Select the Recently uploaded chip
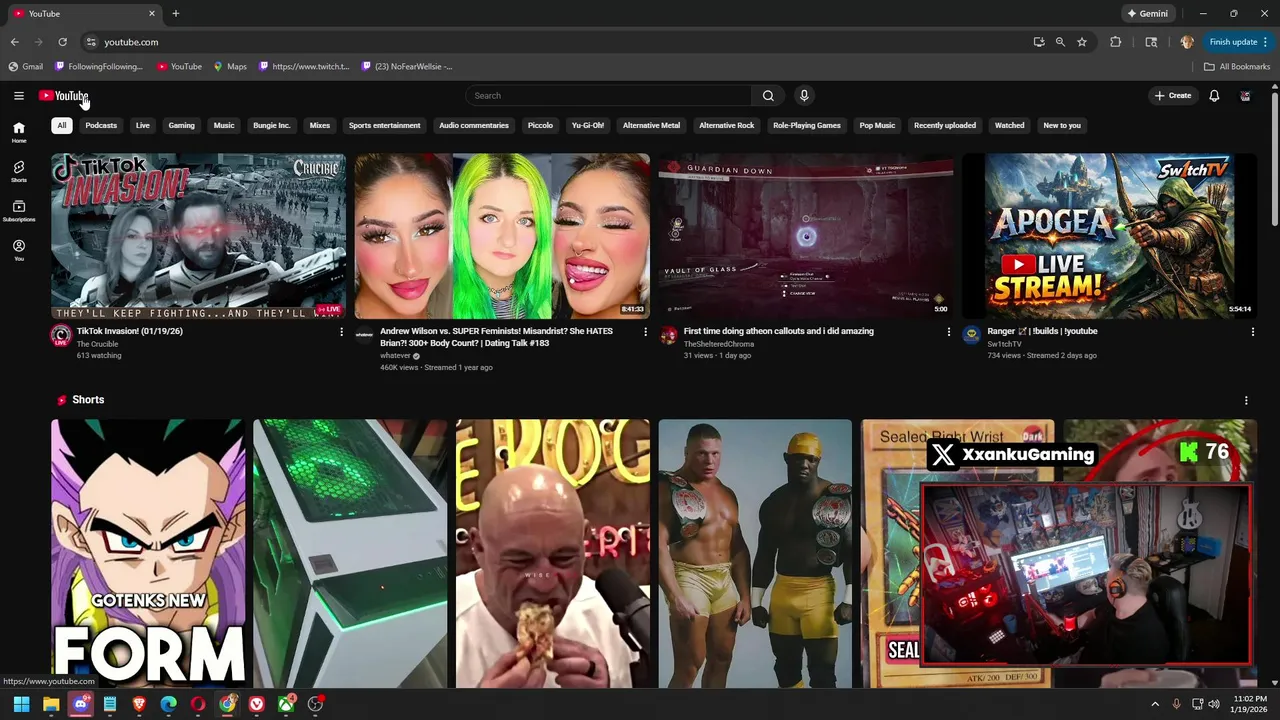Screen dimensions: 1280x720 945,126
